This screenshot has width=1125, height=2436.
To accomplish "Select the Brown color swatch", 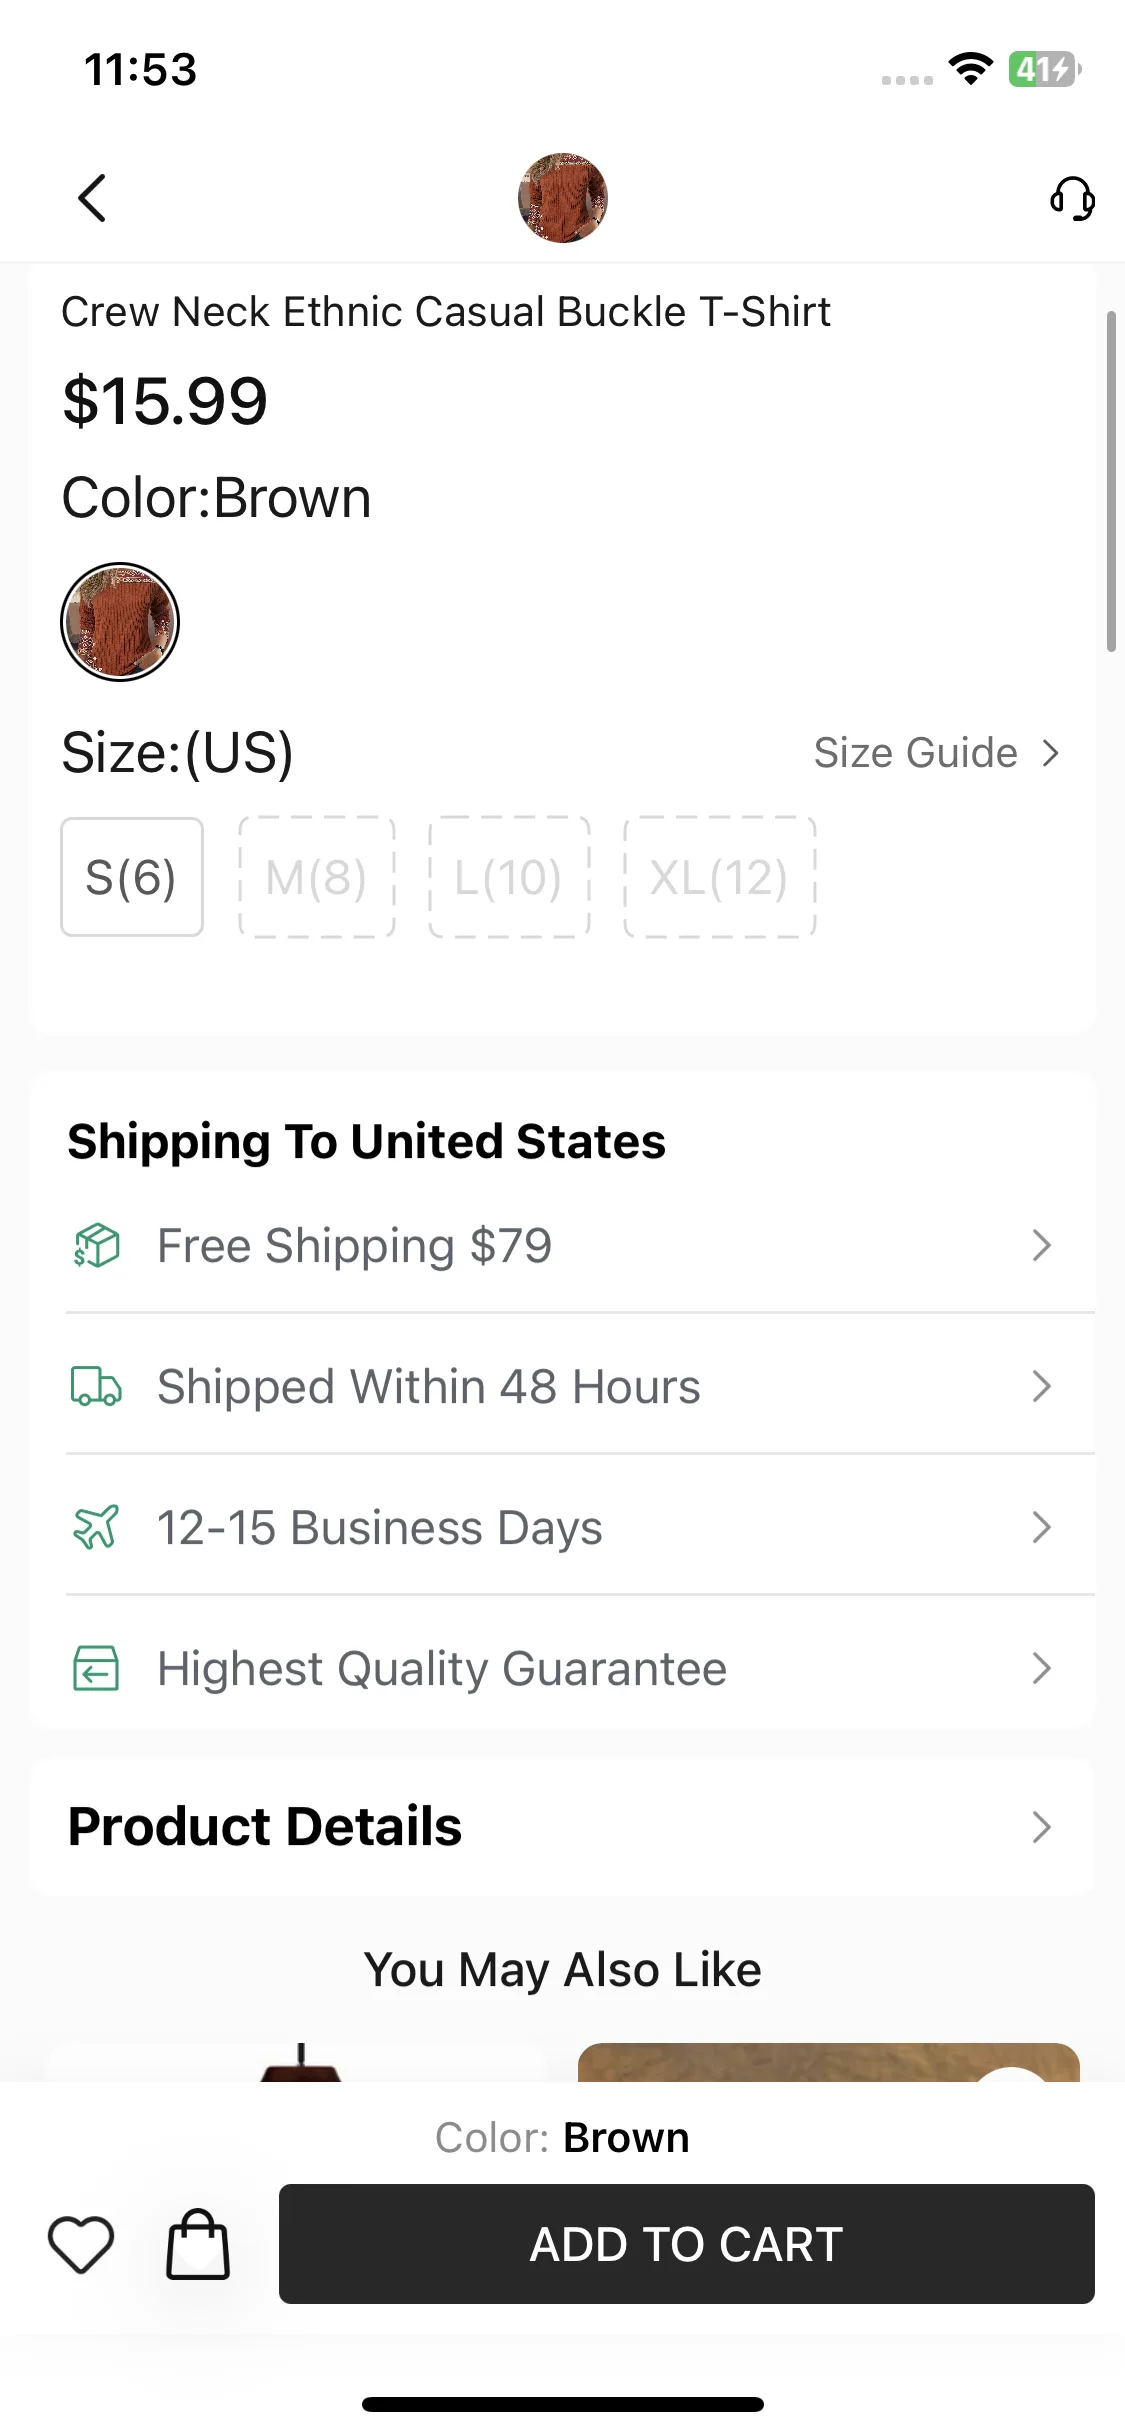I will (120, 622).
